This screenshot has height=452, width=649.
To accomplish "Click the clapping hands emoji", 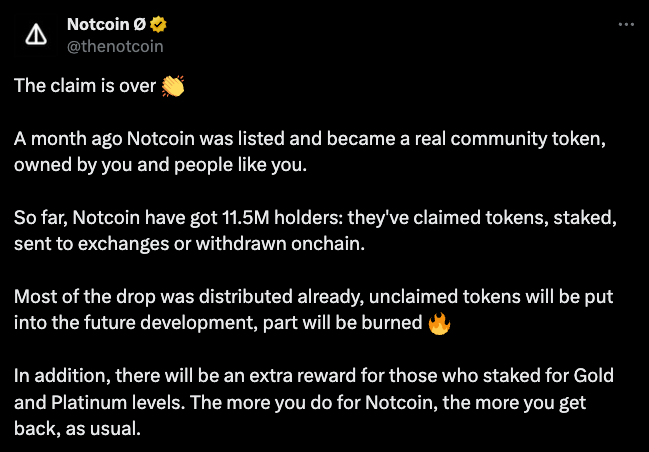I will point(173,86).
